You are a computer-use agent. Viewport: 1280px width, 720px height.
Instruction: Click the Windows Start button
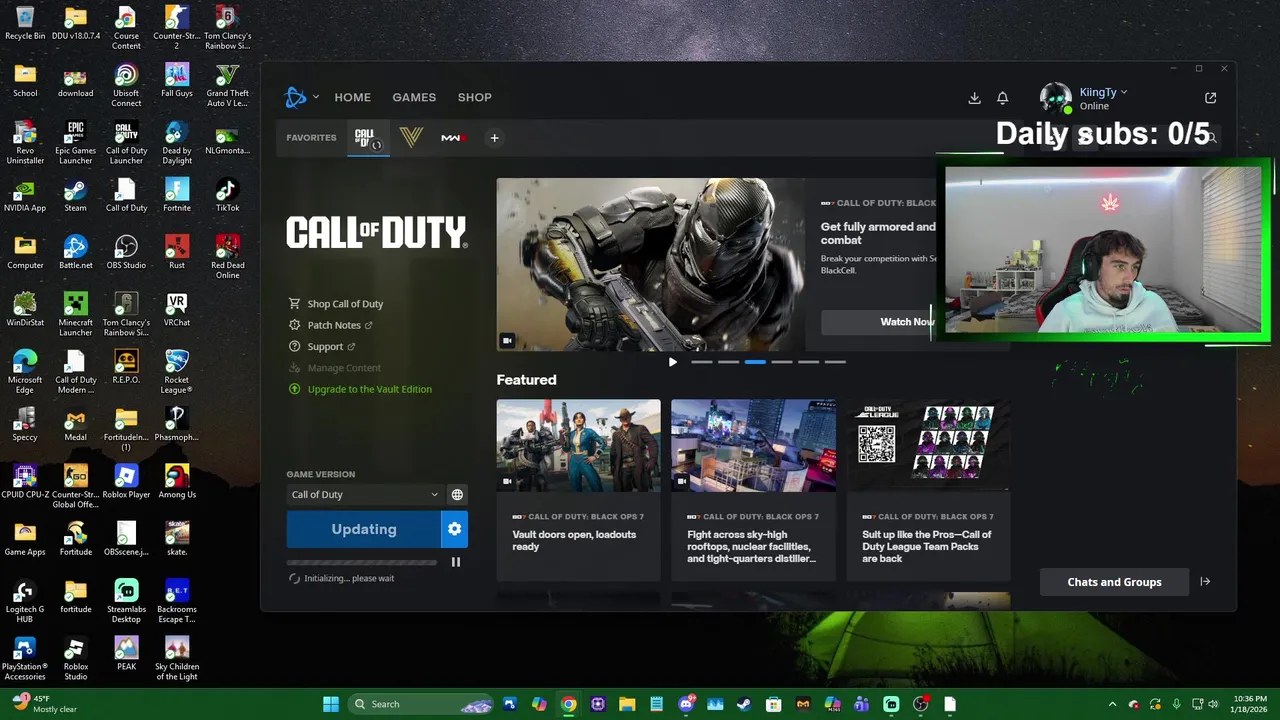(330, 704)
